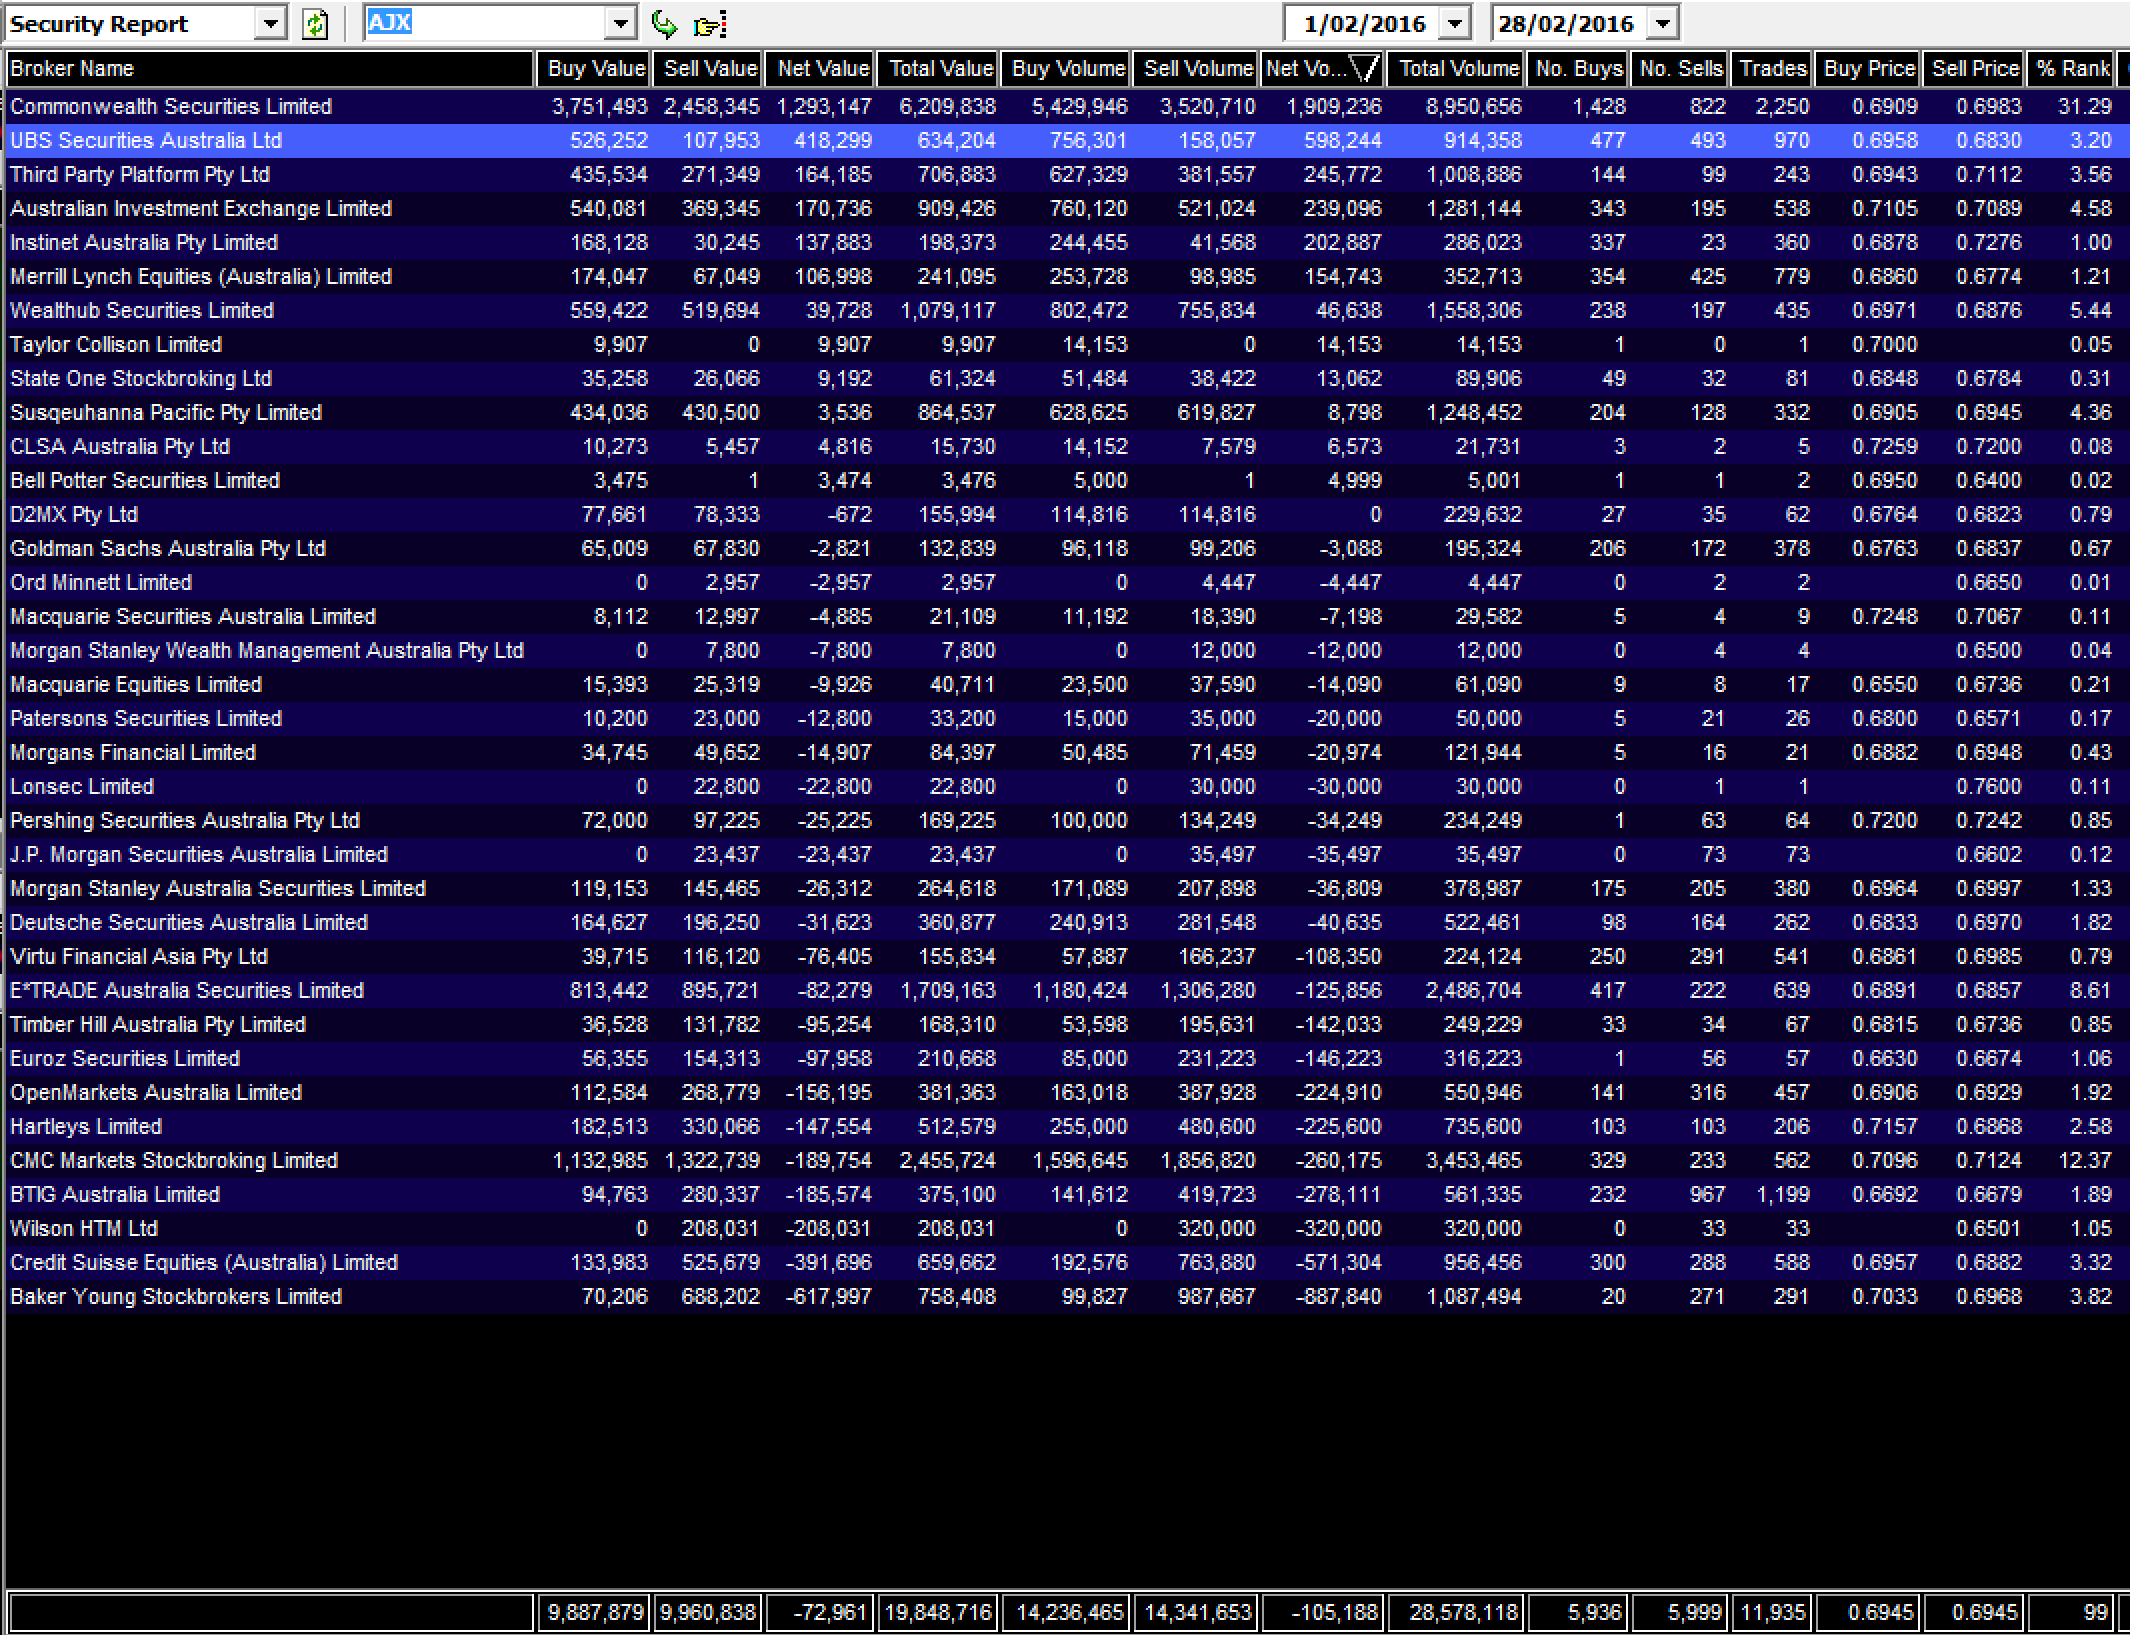This screenshot has width=2130, height=1635.
Task: Select Macquarie Equities Limited row
Action: click(1067, 684)
